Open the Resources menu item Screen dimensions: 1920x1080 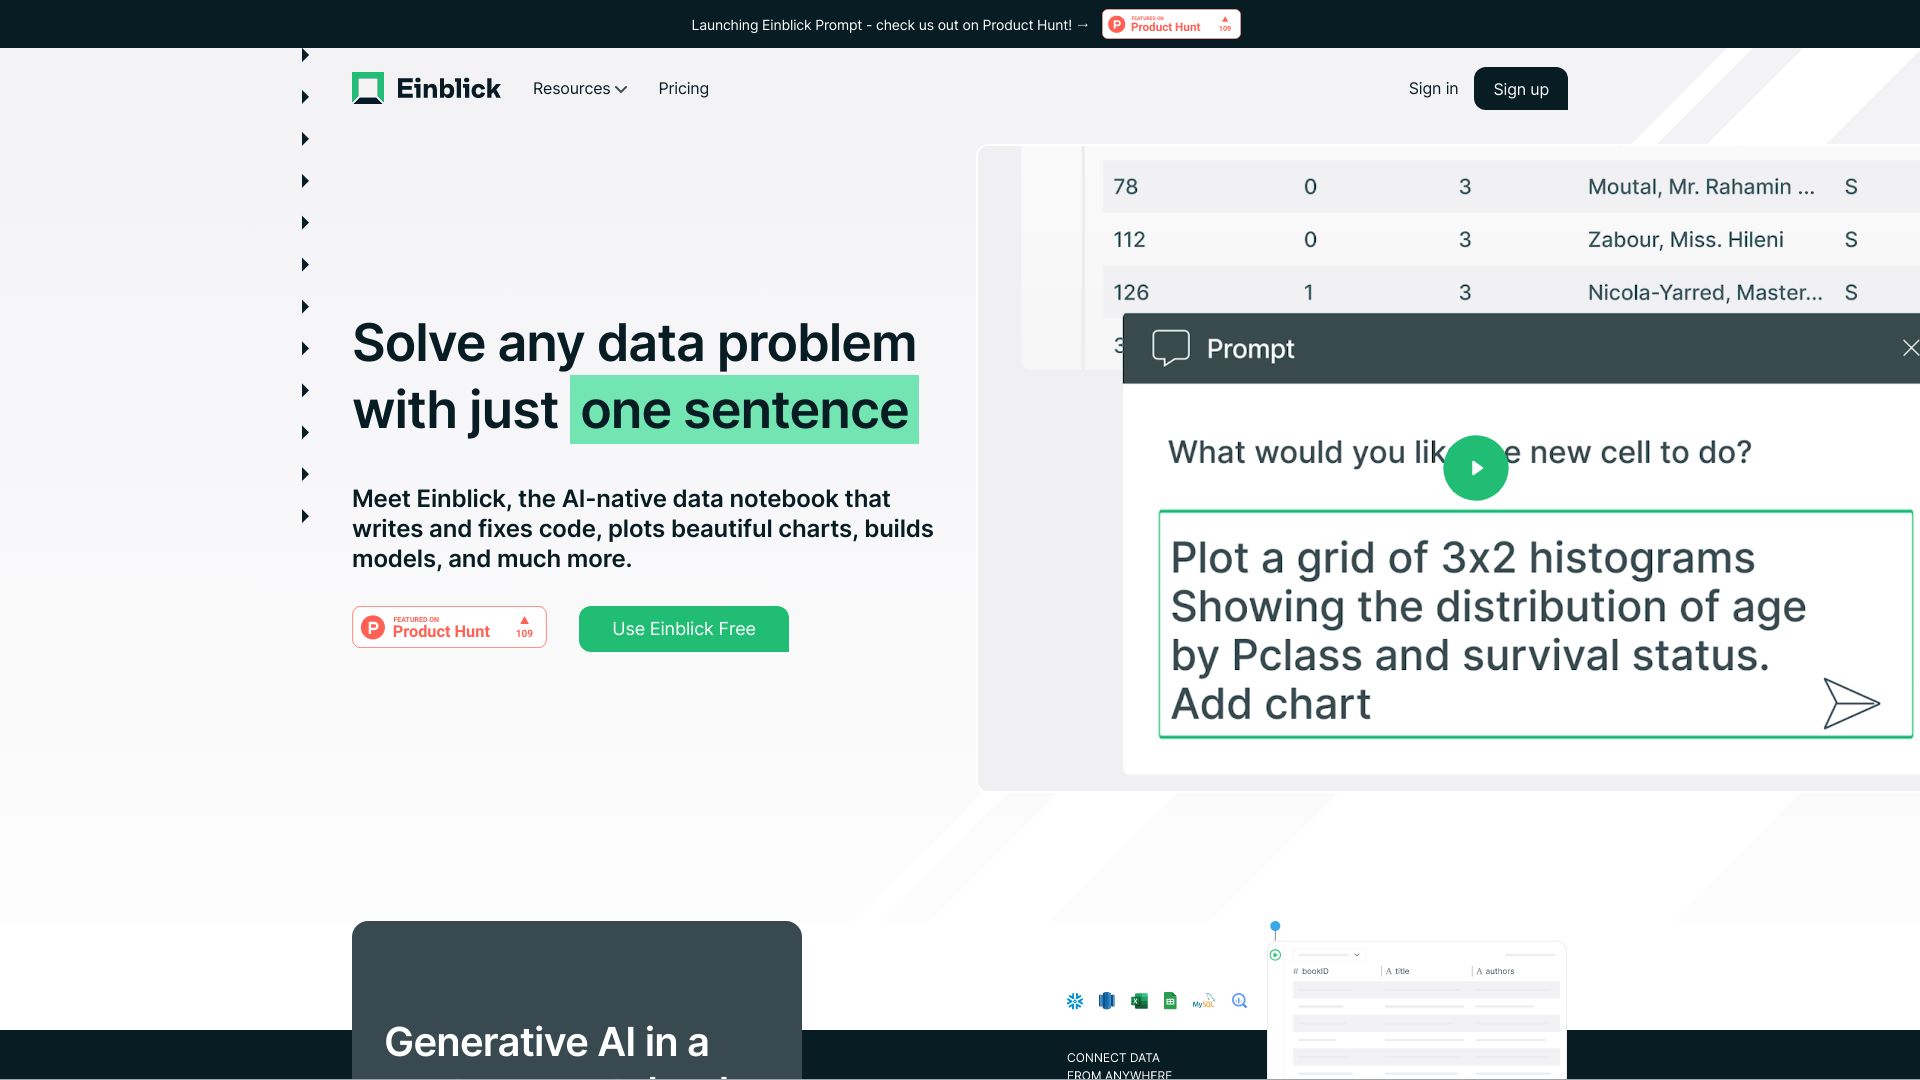click(x=580, y=88)
